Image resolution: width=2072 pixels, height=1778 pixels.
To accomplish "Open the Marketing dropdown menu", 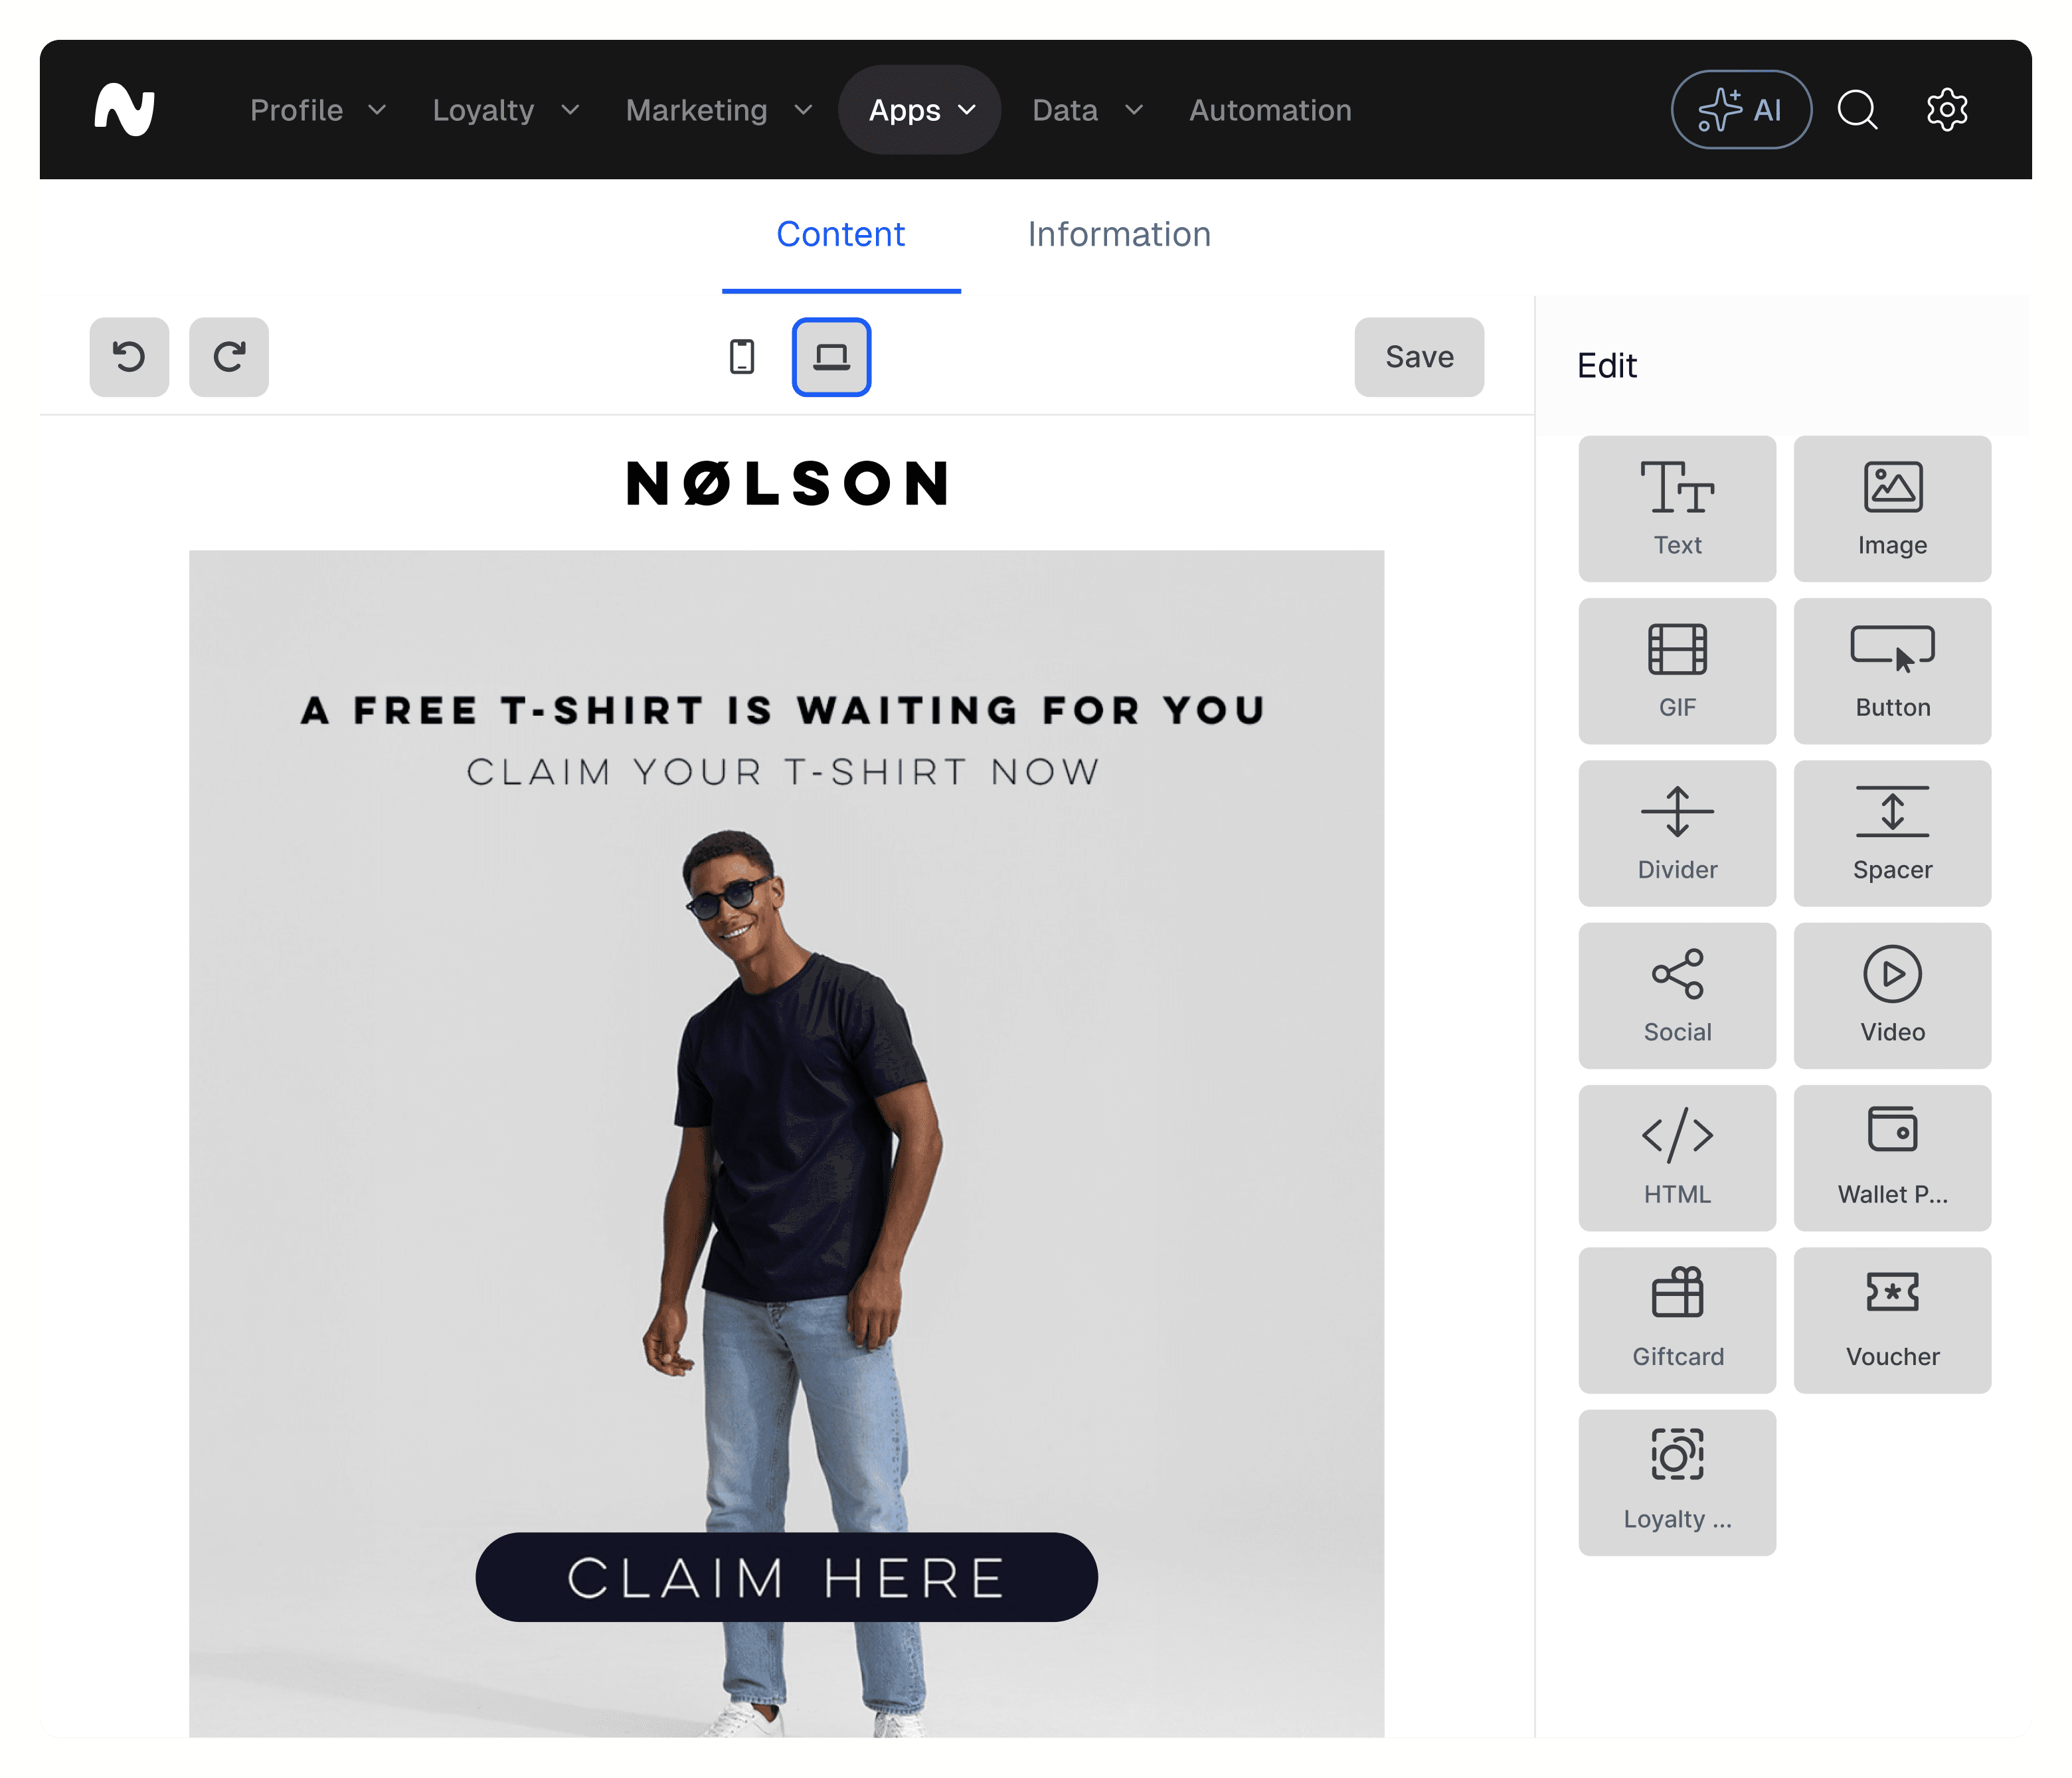I will click(x=718, y=110).
